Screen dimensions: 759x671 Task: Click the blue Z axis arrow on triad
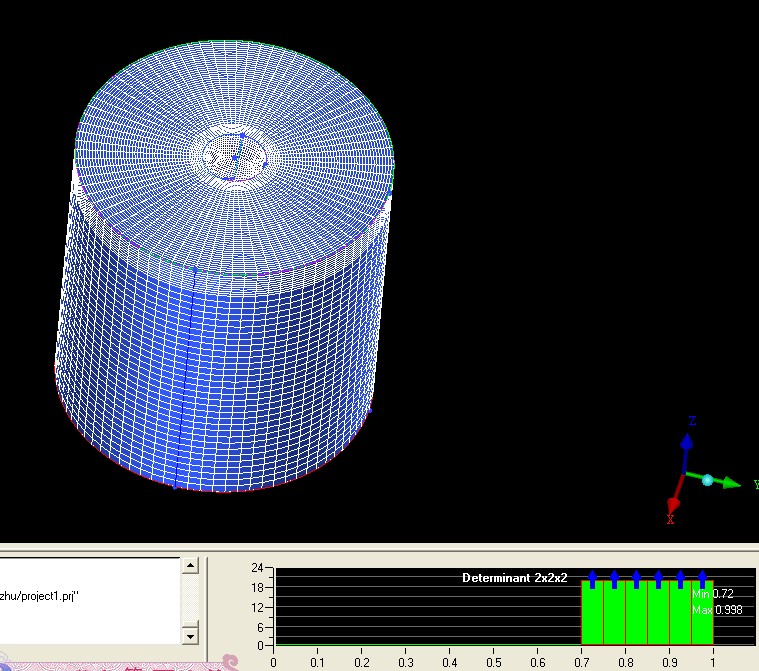(x=686, y=441)
